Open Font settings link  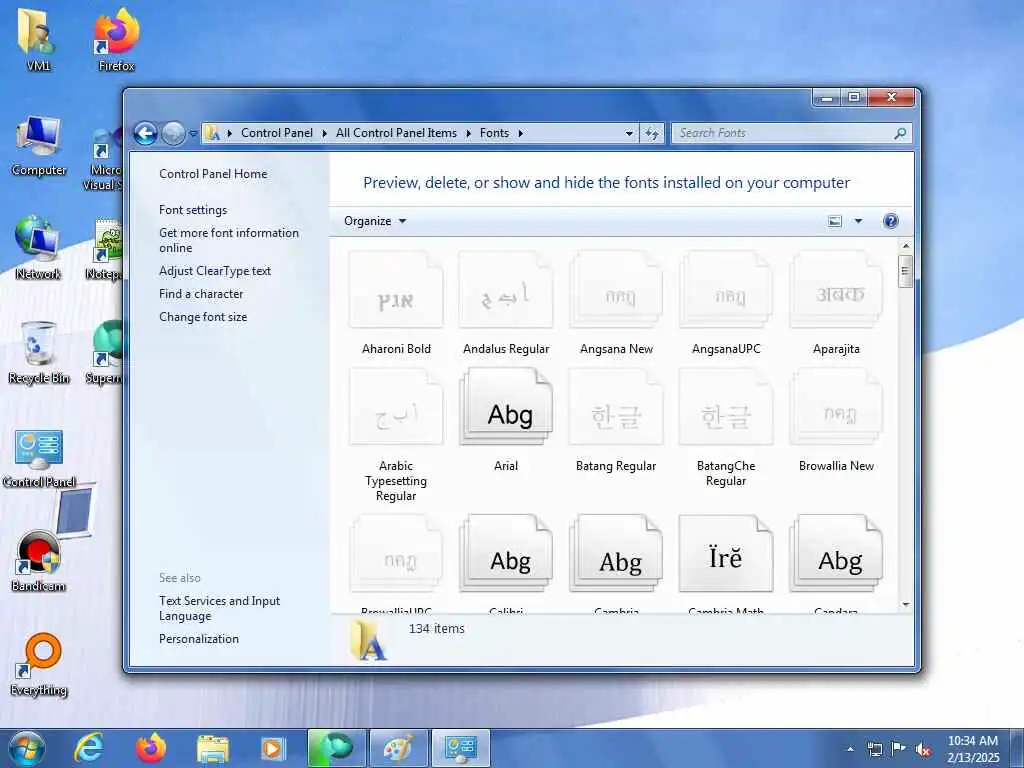pos(193,210)
